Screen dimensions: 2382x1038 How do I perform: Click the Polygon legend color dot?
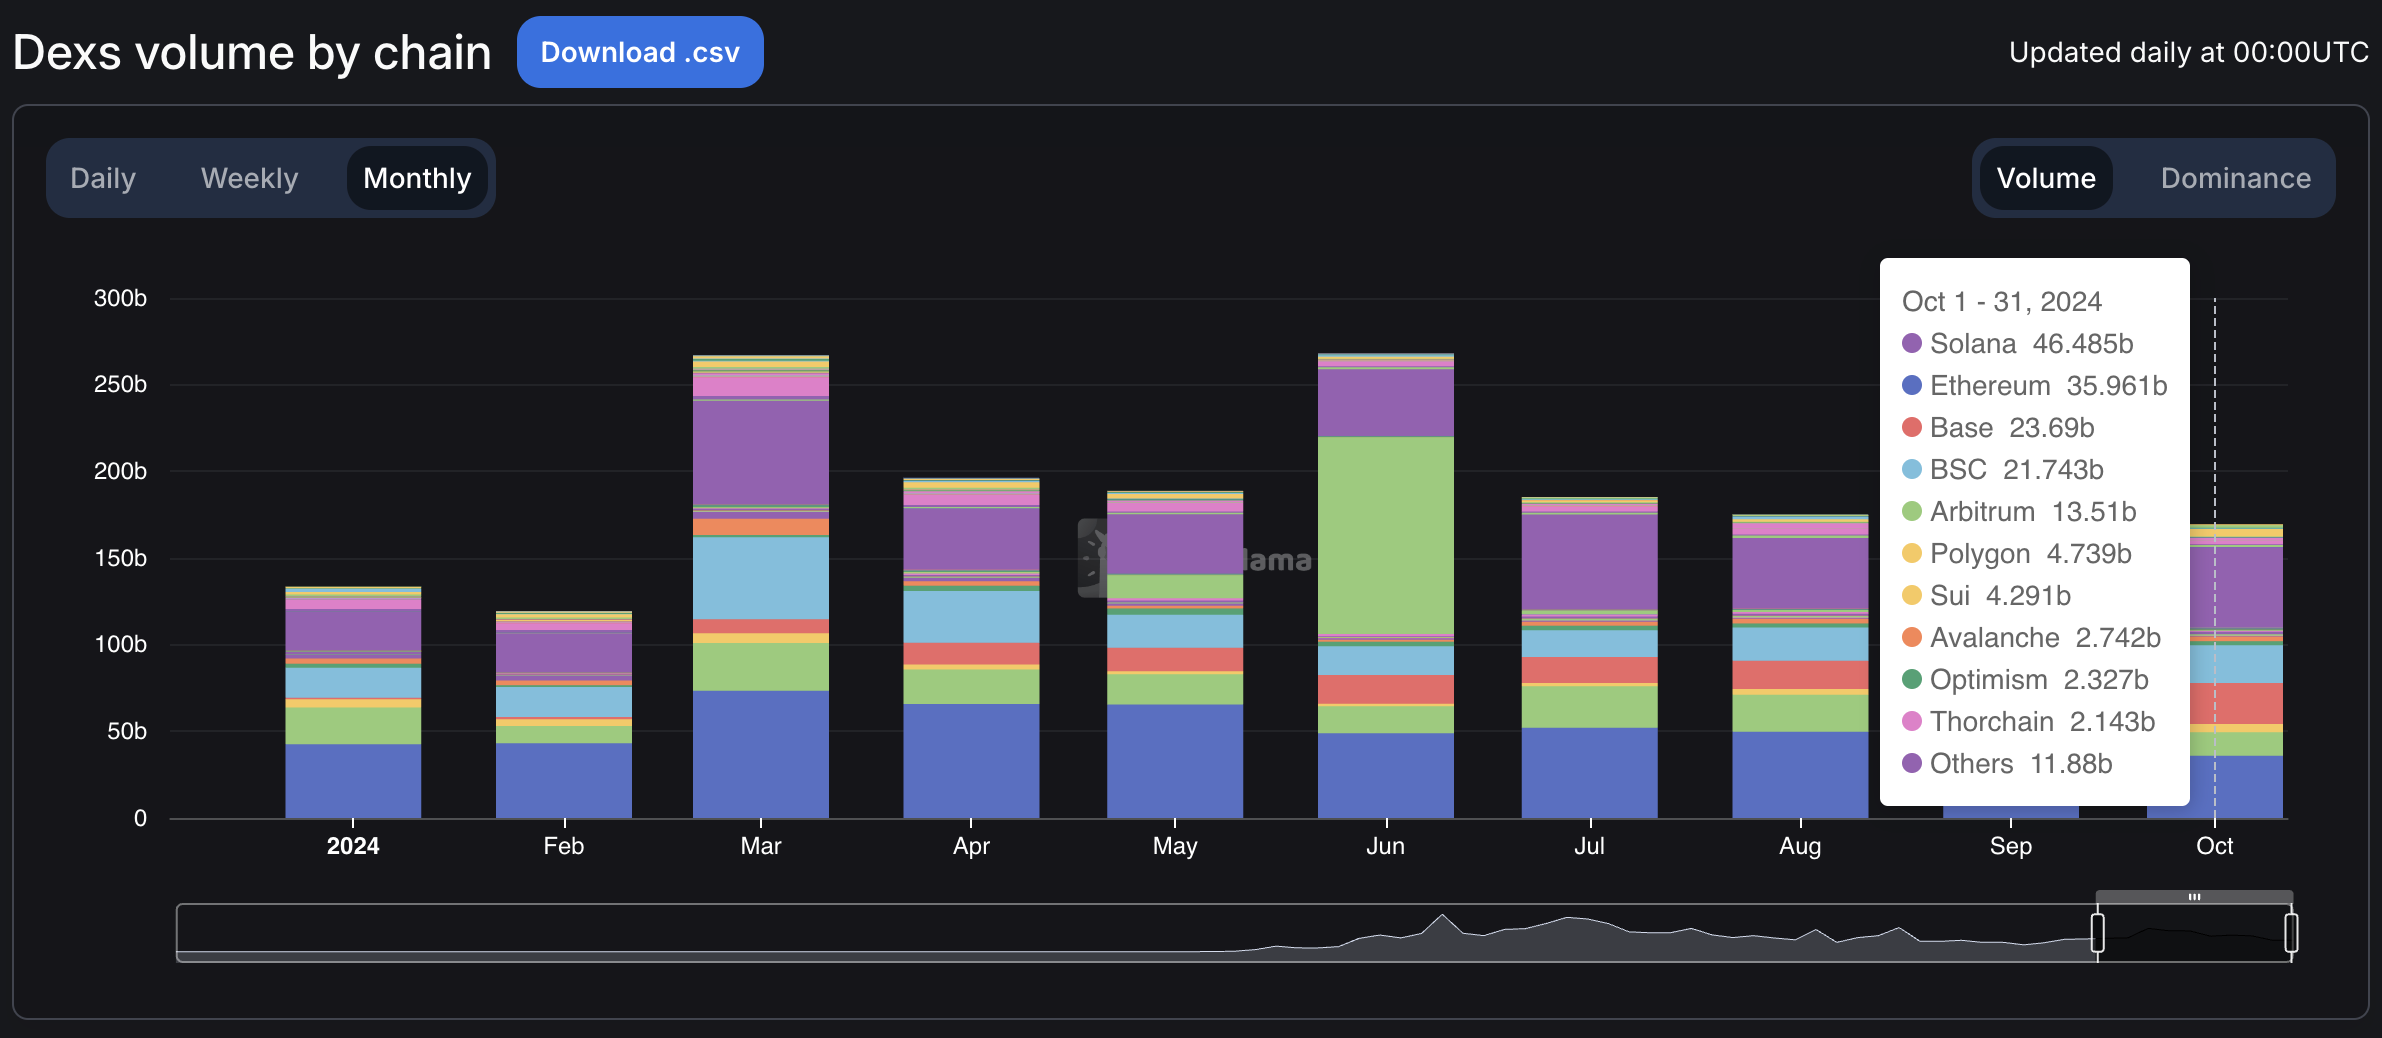coord(1913,553)
